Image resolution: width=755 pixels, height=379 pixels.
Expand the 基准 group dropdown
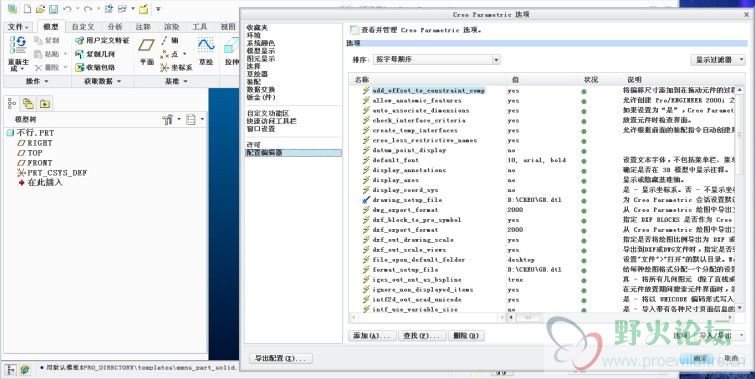pyautogui.click(x=176, y=81)
